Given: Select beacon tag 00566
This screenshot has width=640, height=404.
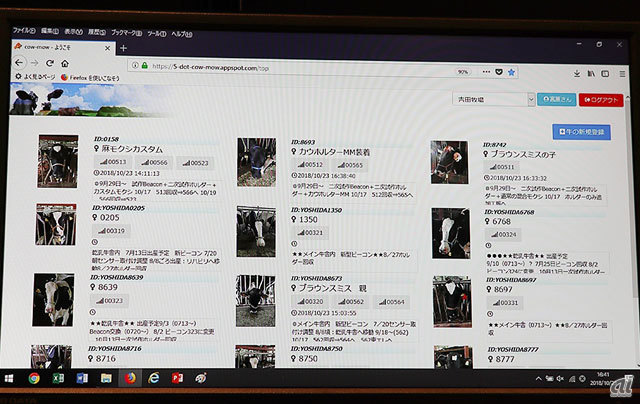Looking at the screenshot, I should pos(154,162).
